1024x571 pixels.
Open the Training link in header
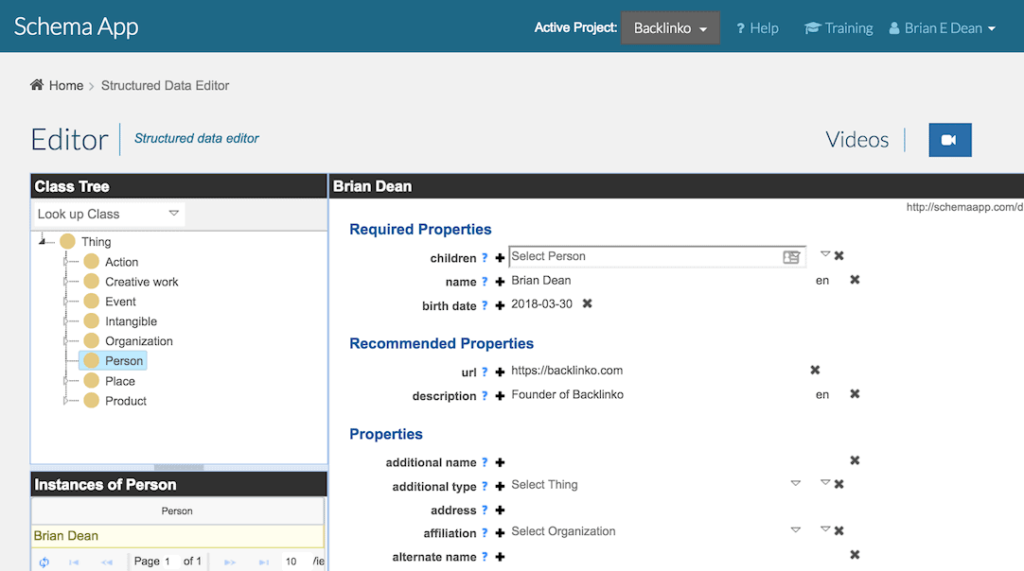pos(839,28)
